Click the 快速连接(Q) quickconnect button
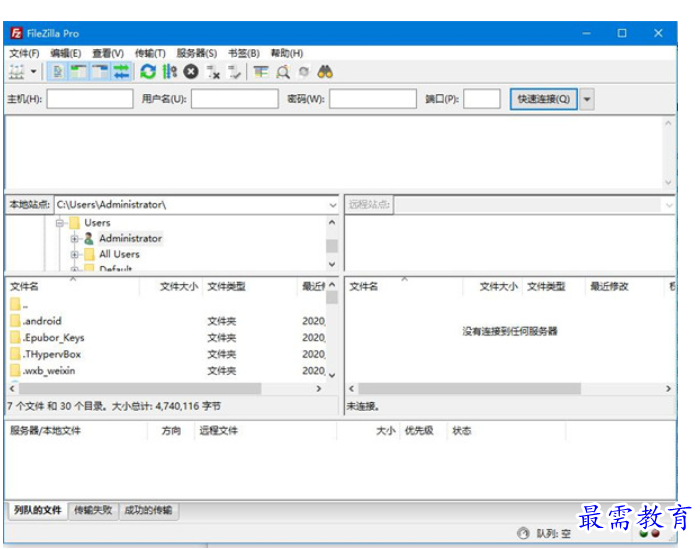Screen dimensions: 700x549 (x=544, y=99)
